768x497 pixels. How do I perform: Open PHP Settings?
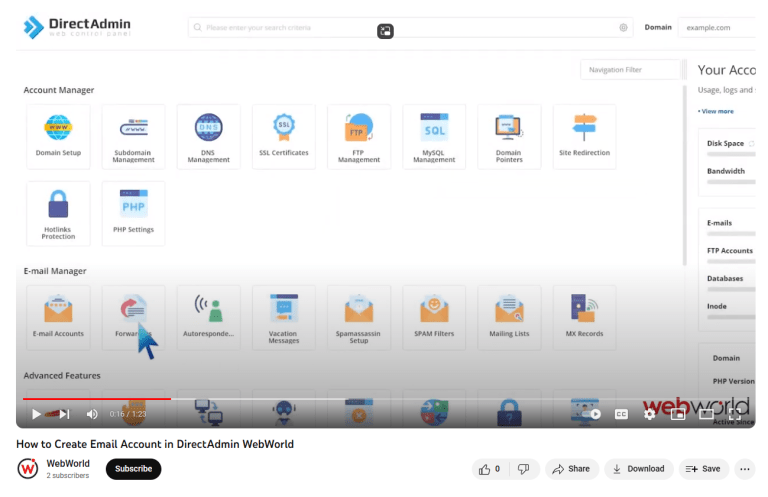133,213
